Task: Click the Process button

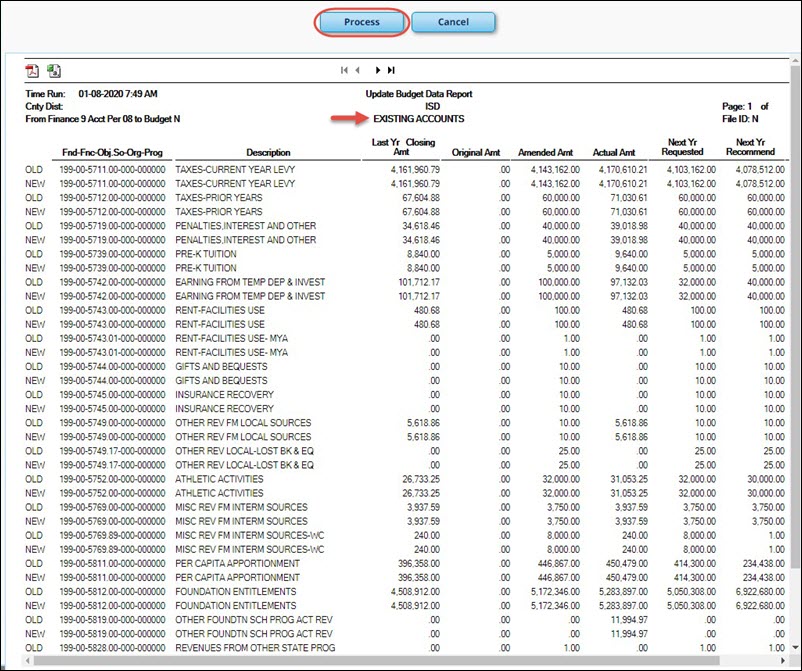Action: tap(361, 22)
